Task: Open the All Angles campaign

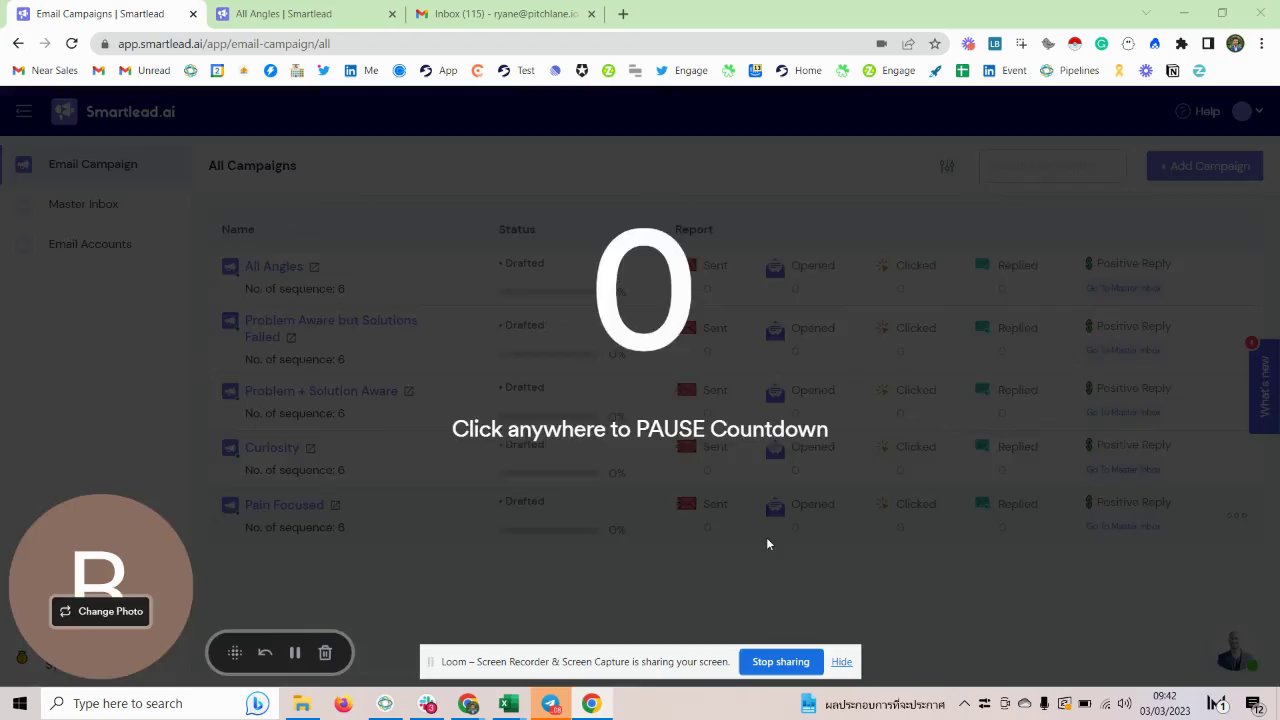Action: pyautogui.click(x=273, y=266)
